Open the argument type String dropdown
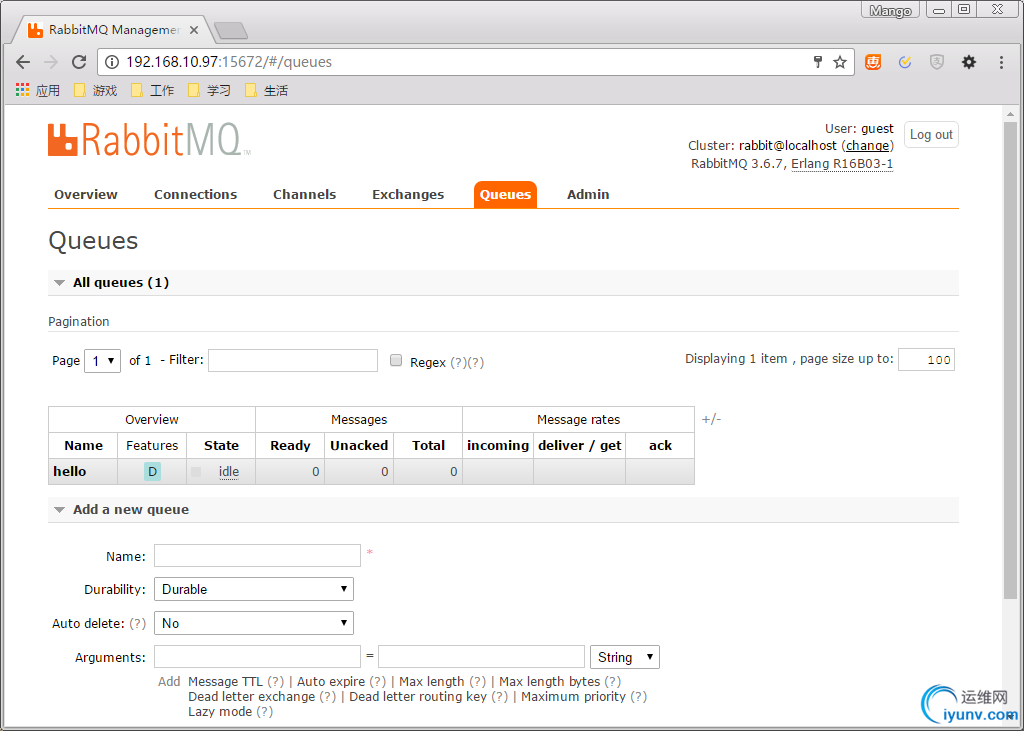This screenshot has width=1024, height=731. click(x=625, y=657)
